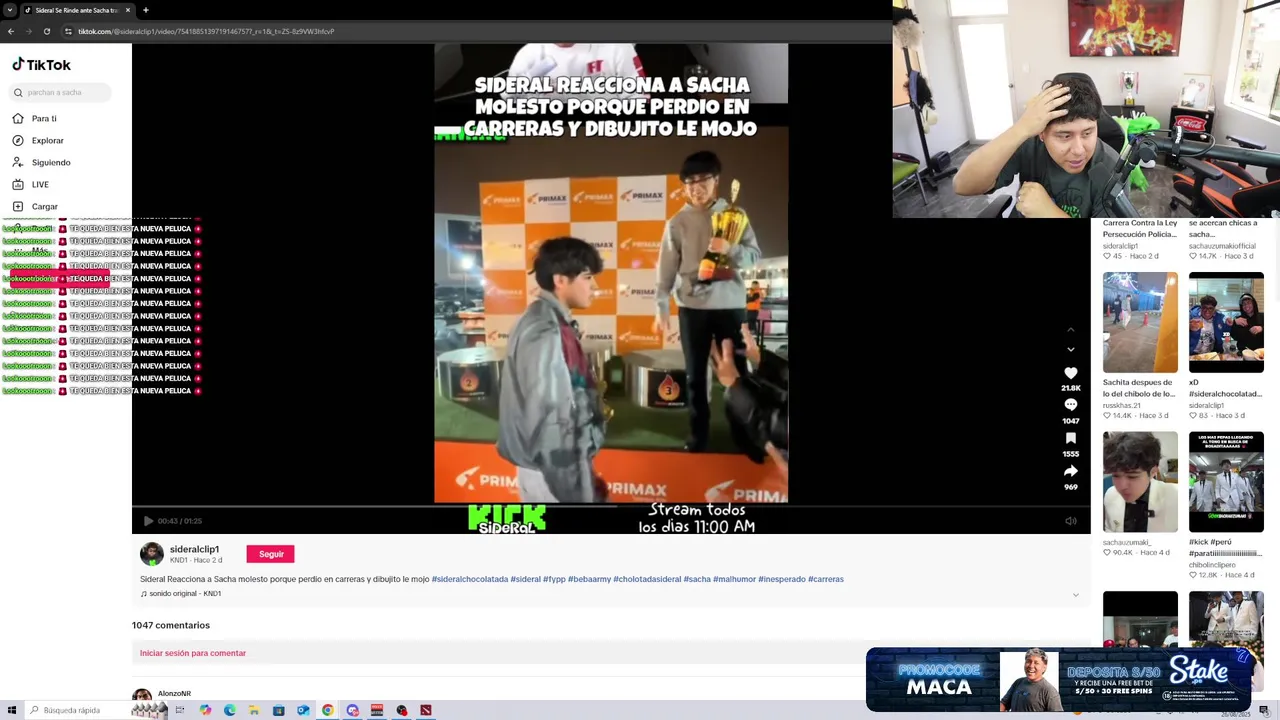Open the Cargar upload page

click(35, 206)
